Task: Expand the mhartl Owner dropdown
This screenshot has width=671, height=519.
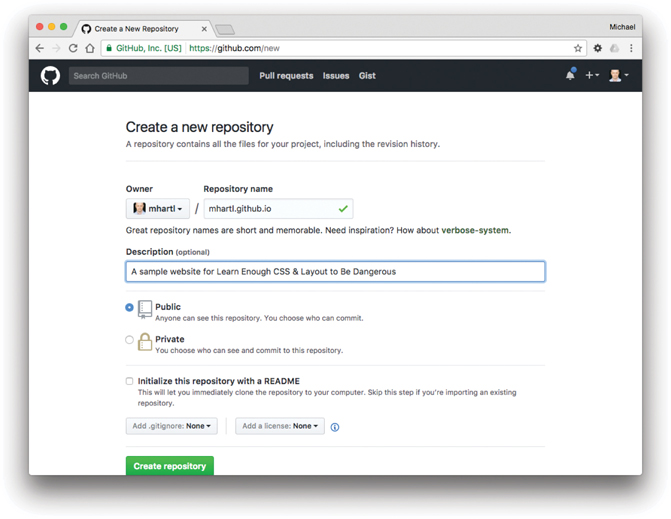Action: (158, 209)
